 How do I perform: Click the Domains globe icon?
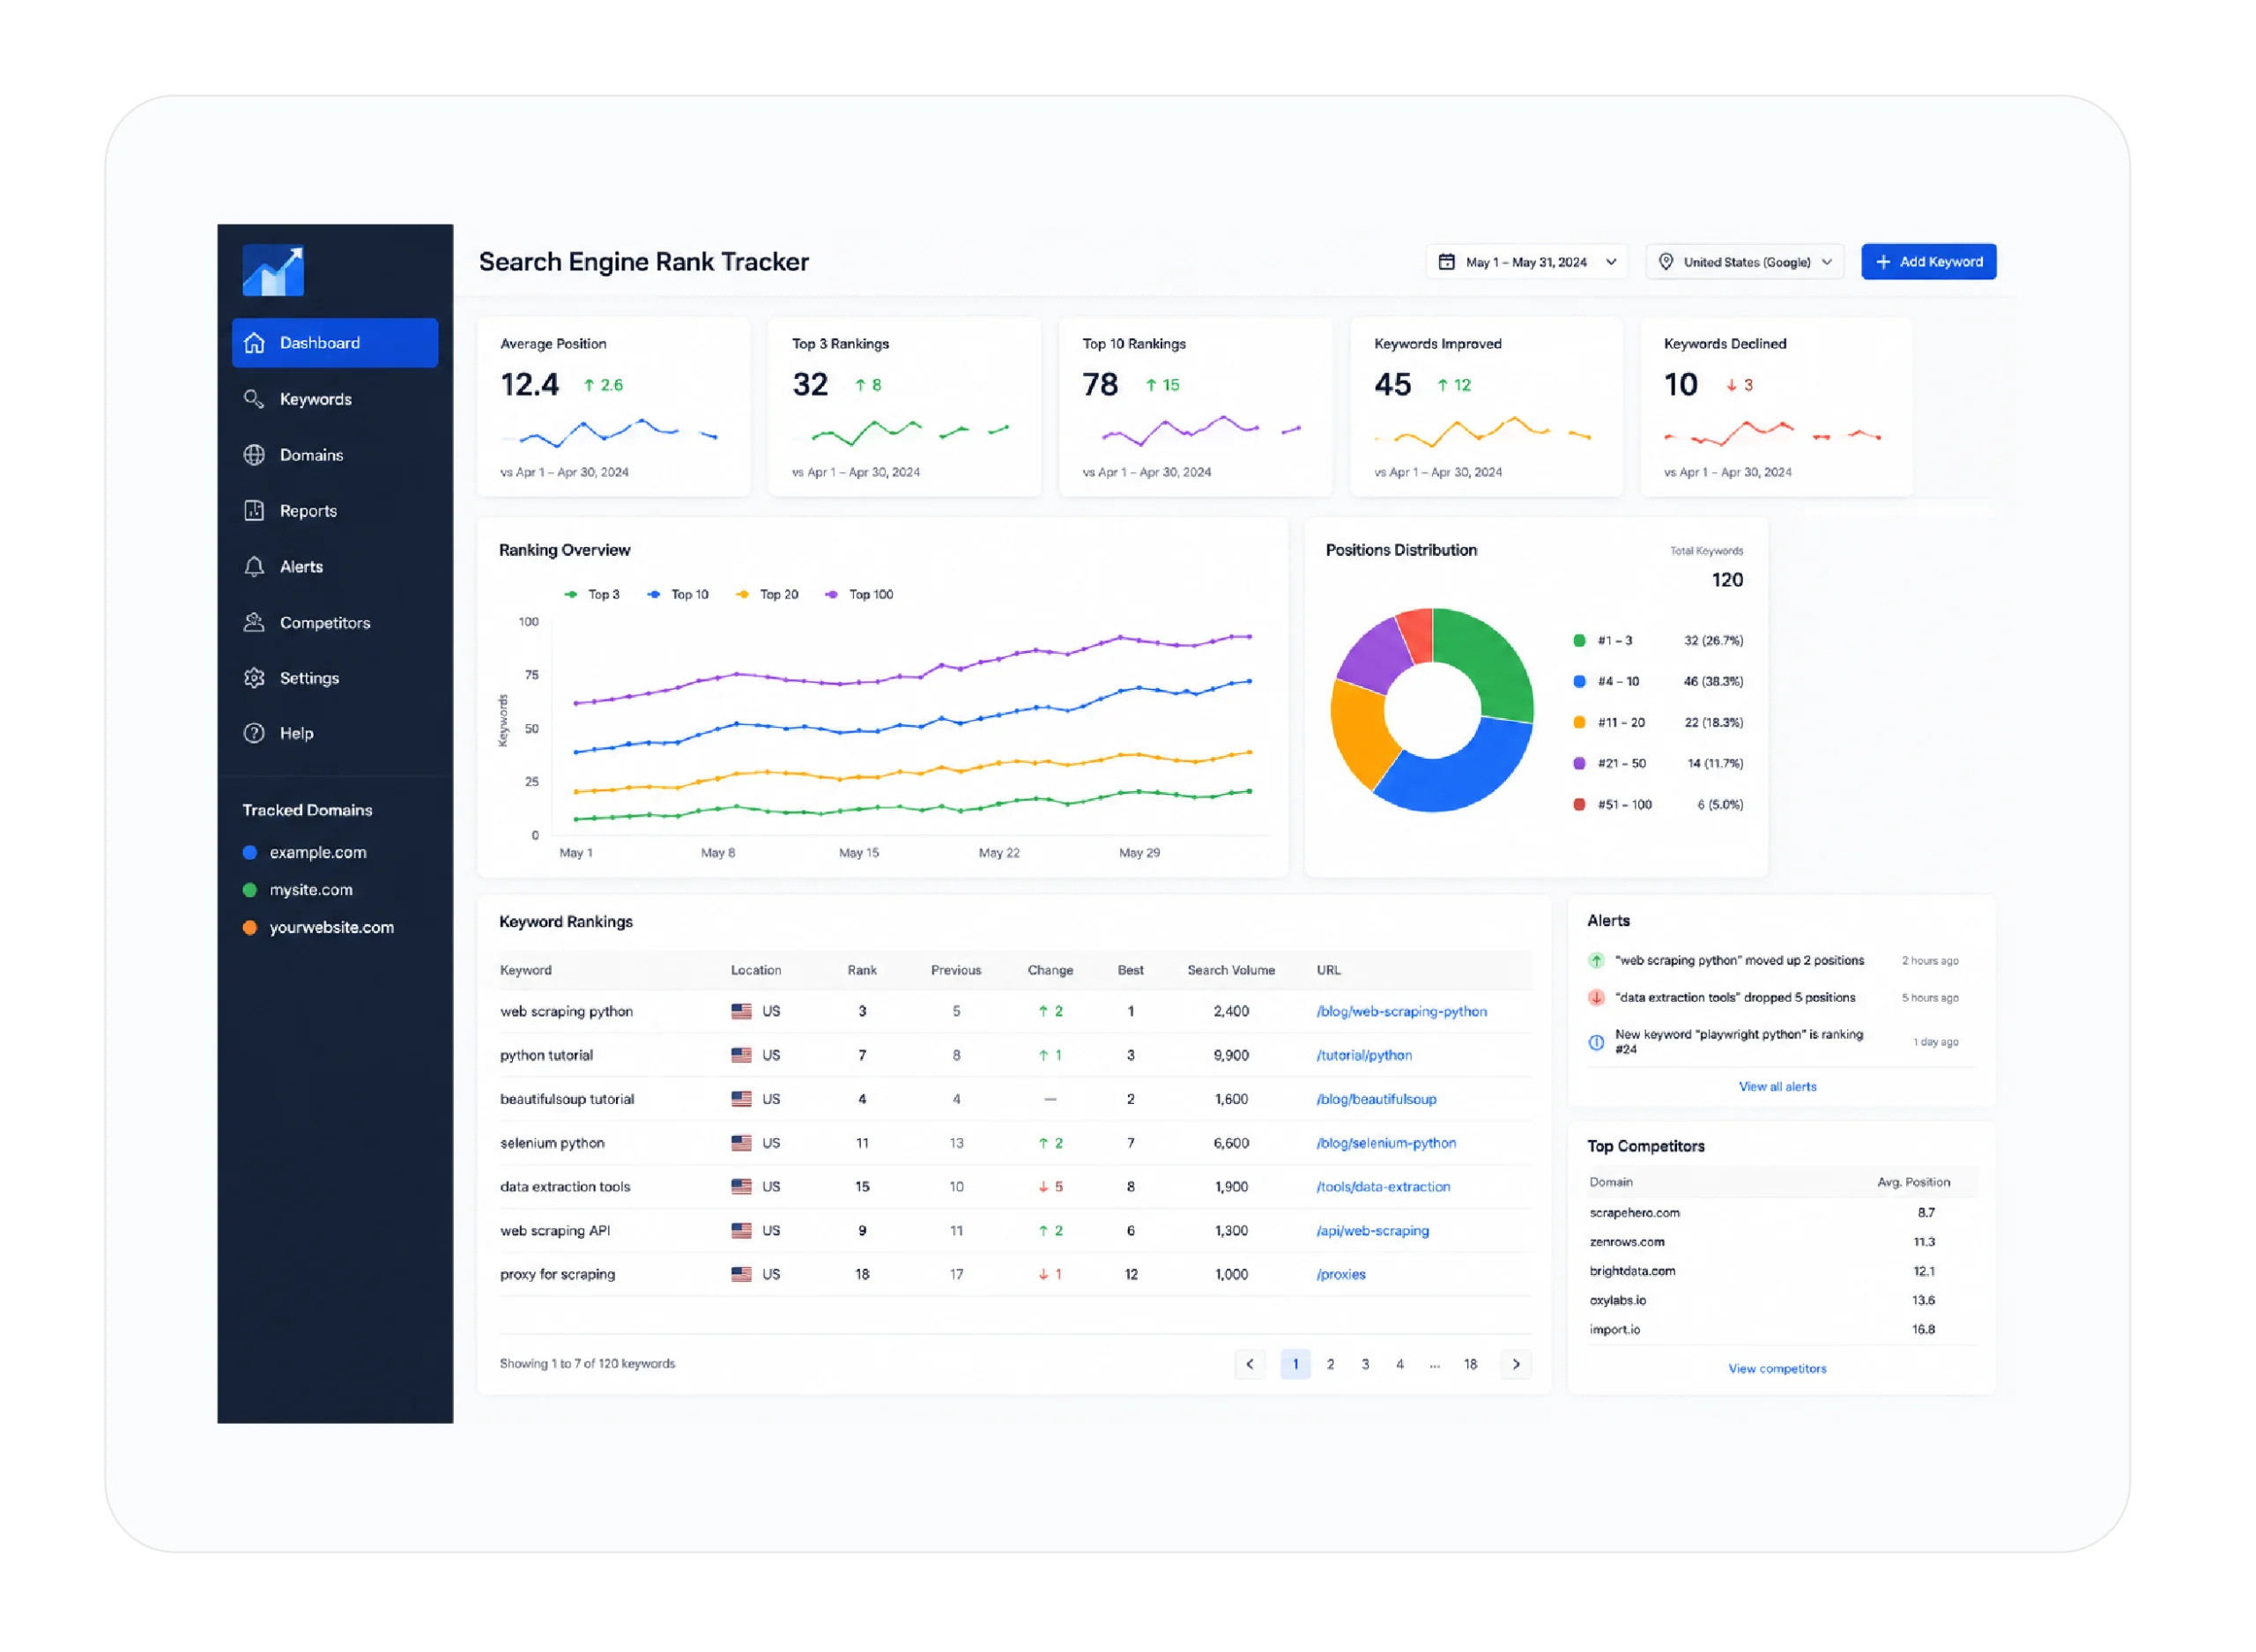255,455
